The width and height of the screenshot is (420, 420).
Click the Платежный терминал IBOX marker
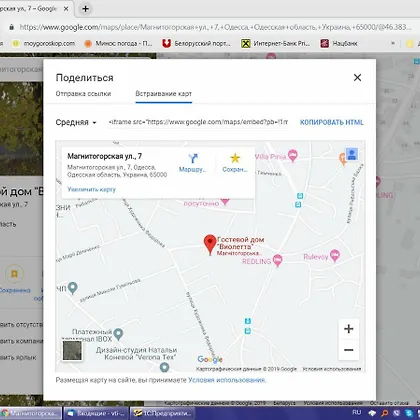coord(118,333)
